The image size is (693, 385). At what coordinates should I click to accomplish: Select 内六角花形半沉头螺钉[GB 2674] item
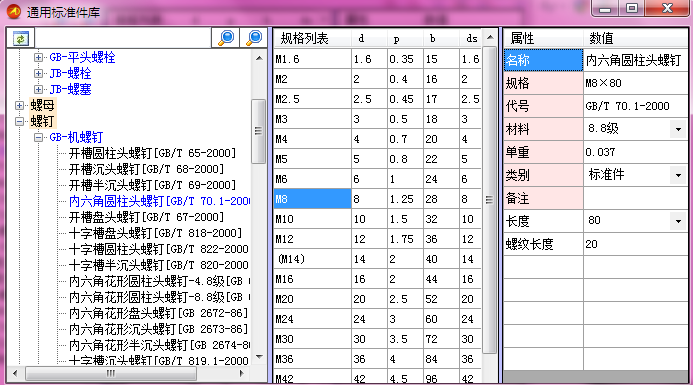coord(159,345)
